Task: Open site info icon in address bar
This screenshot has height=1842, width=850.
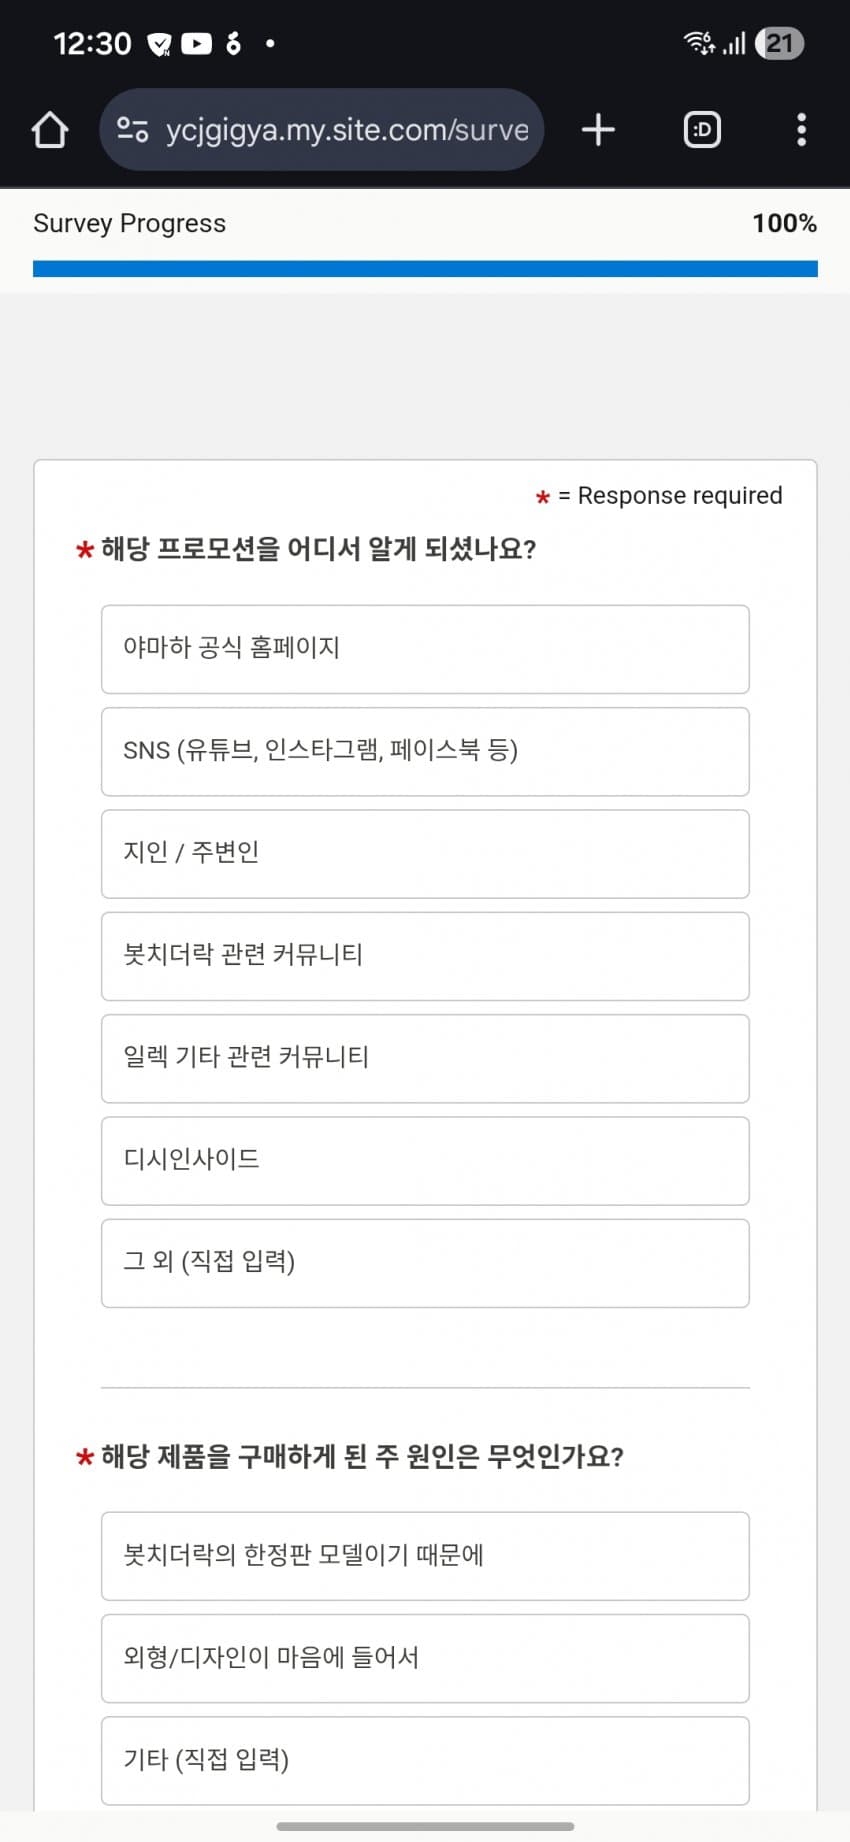Action: [x=133, y=130]
